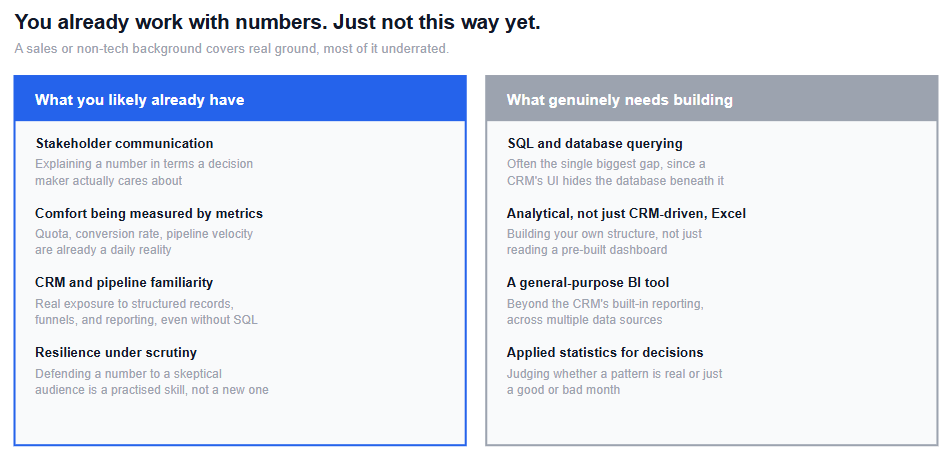Click the 'Judging whether a pattern is real' description
This screenshot has height=456, width=951.
tap(615, 381)
